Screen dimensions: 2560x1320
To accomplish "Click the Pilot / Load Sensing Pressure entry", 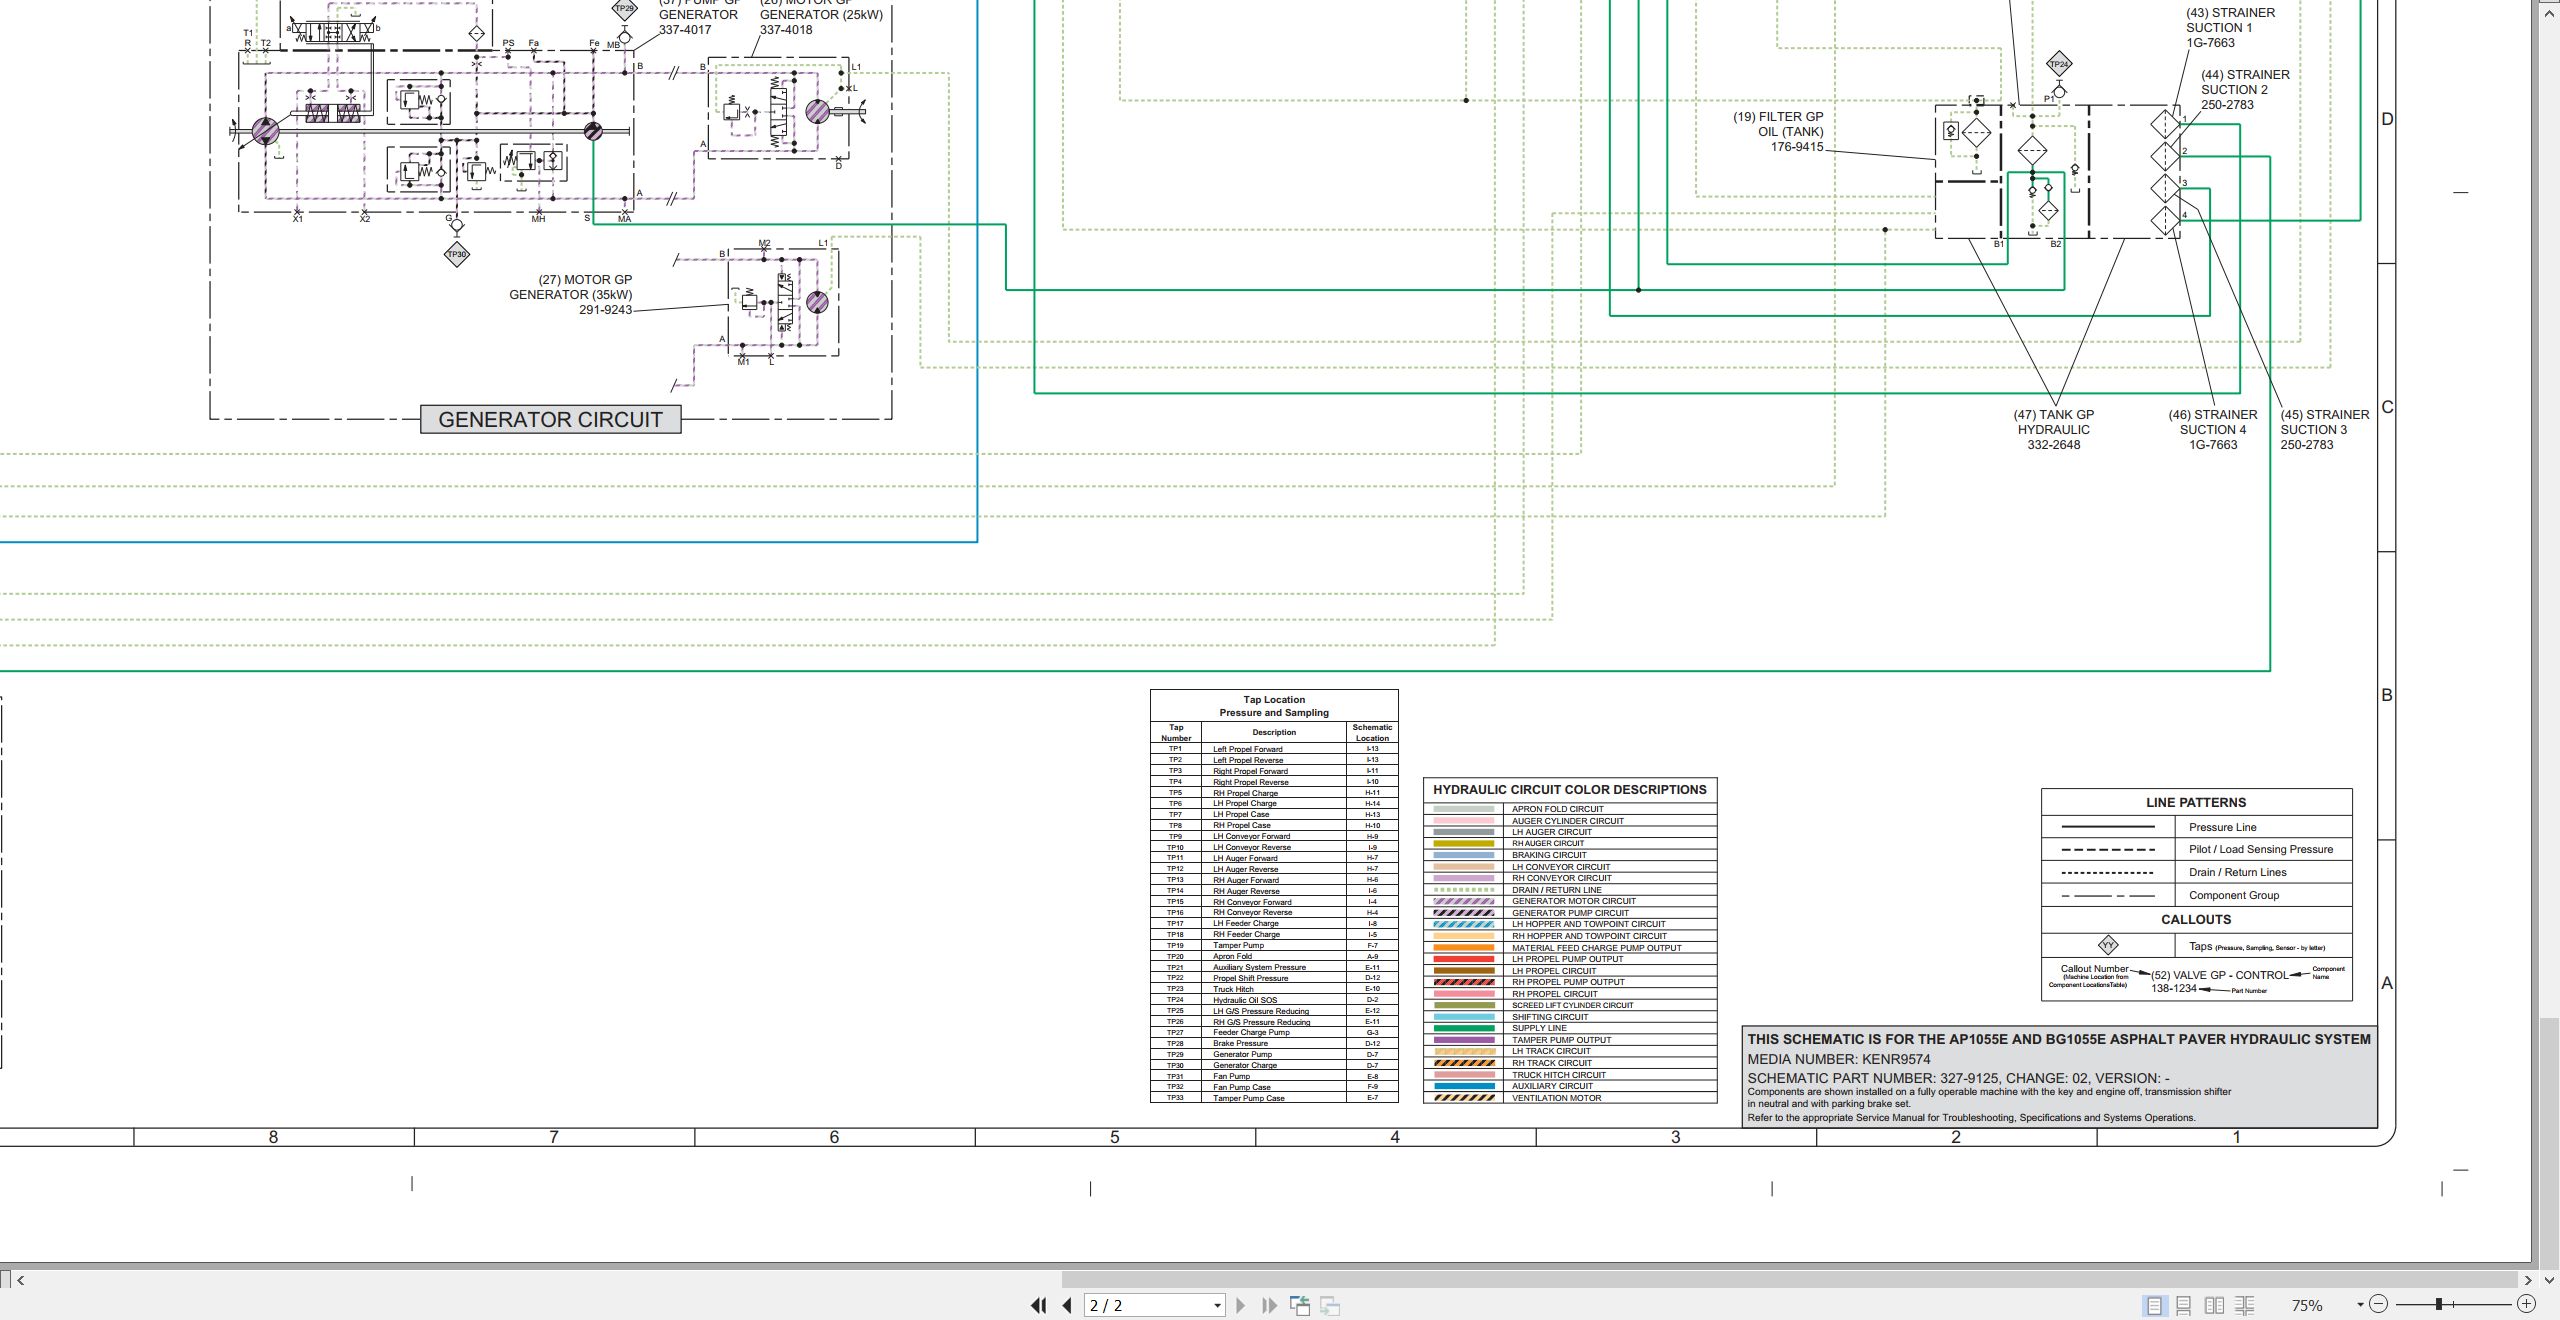I will (2197, 849).
